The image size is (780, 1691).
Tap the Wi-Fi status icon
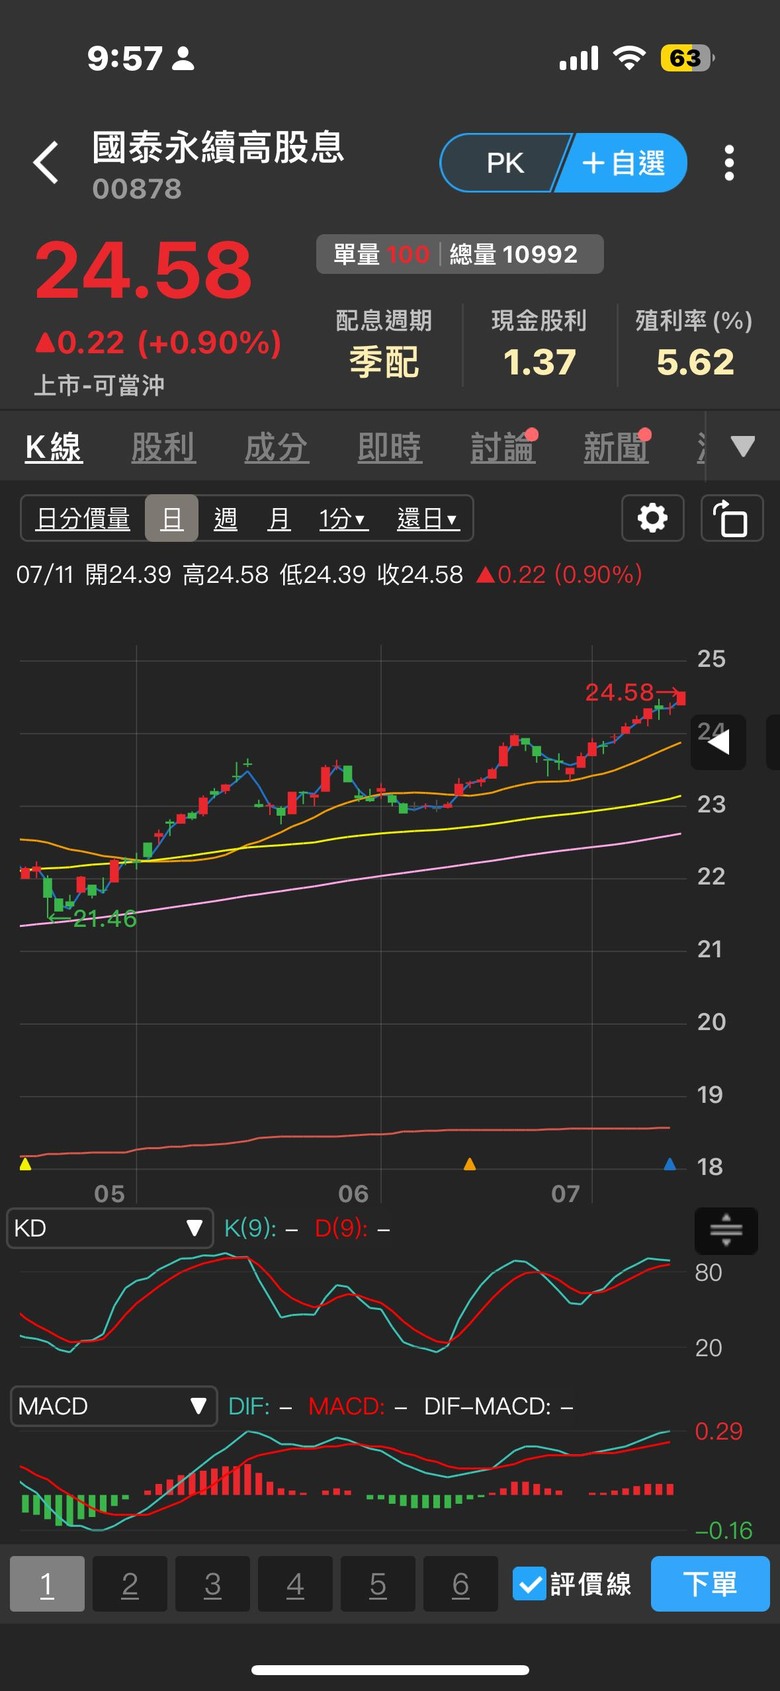pyautogui.click(x=629, y=58)
